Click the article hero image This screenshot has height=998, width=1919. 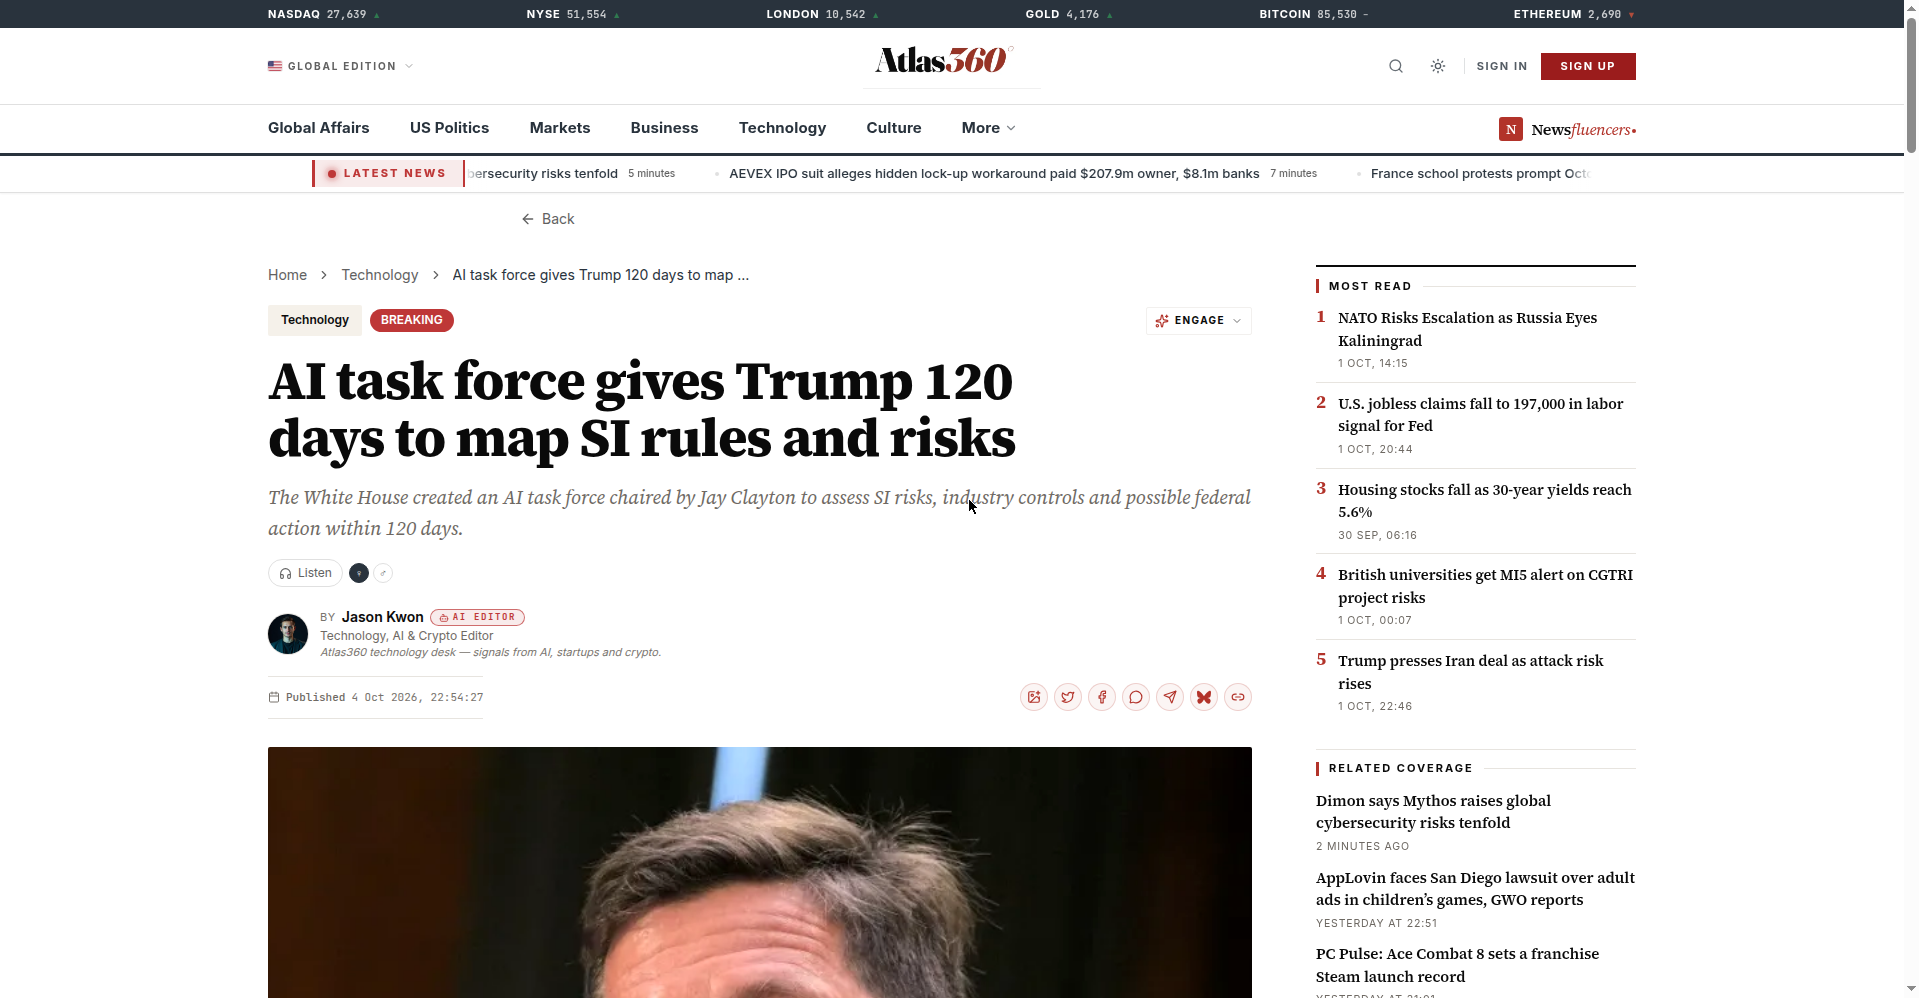(x=760, y=872)
